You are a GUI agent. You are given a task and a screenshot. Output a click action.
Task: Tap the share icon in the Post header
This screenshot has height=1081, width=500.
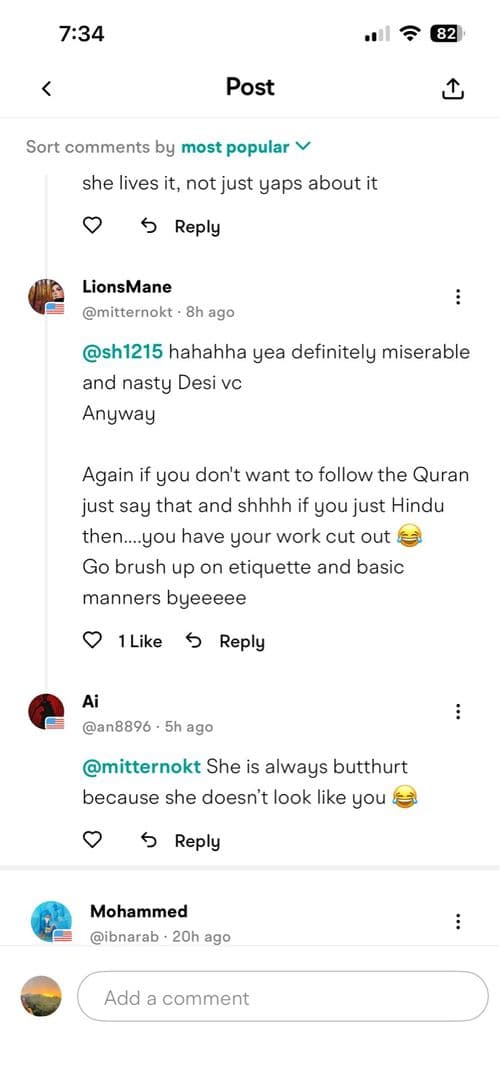(452, 88)
